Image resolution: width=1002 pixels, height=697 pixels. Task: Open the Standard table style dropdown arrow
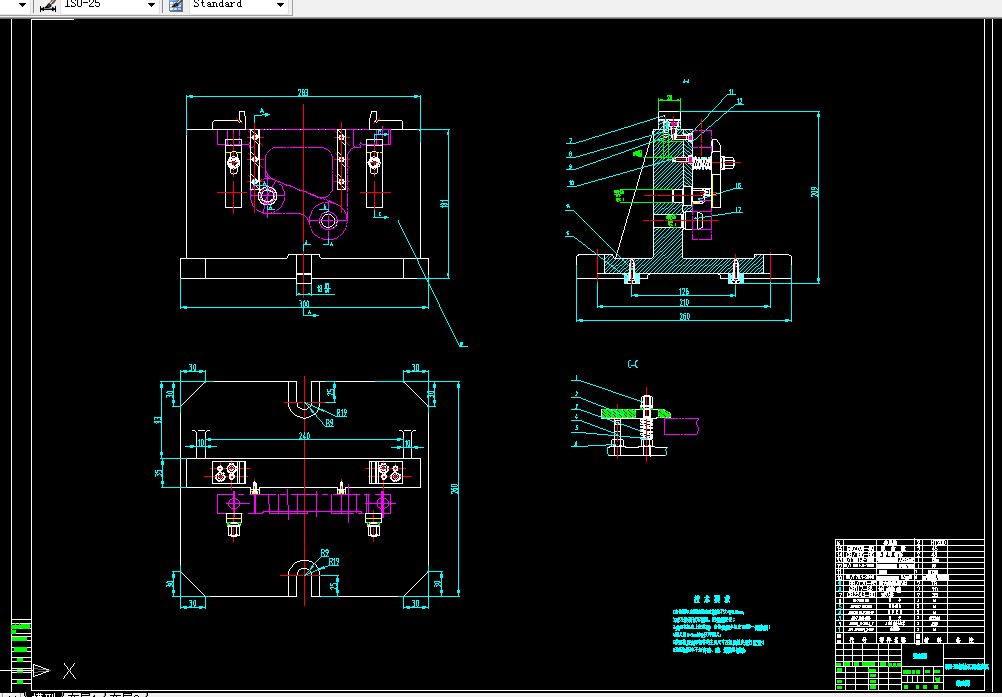tap(280, 5)
